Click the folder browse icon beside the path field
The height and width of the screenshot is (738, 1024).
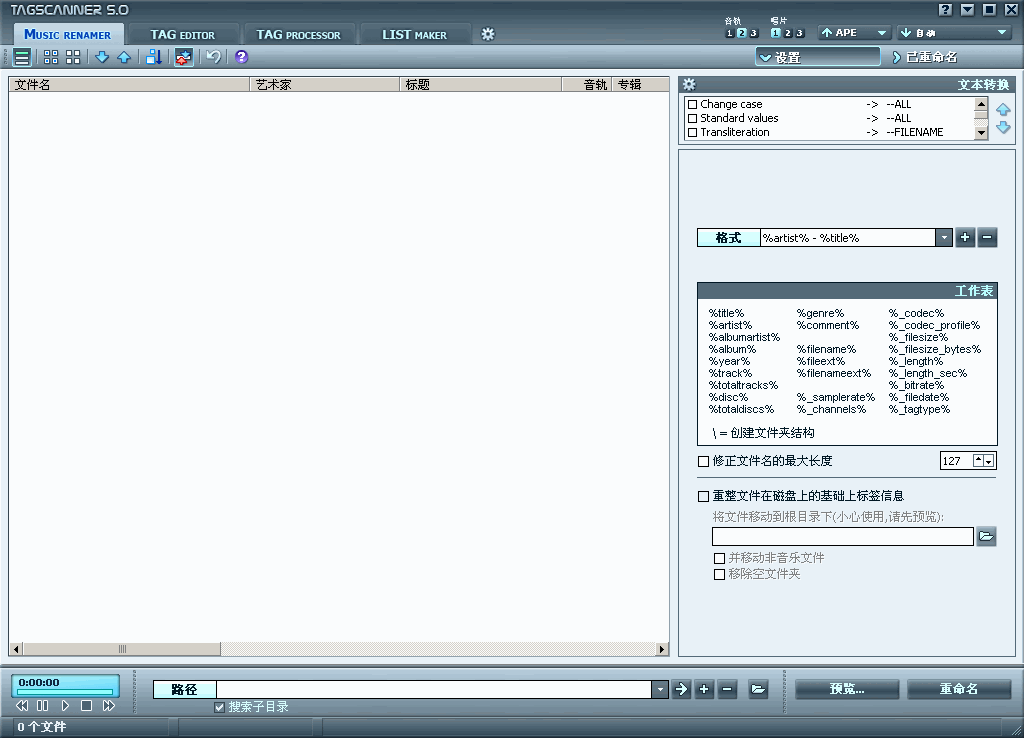[x=758, y=689]
